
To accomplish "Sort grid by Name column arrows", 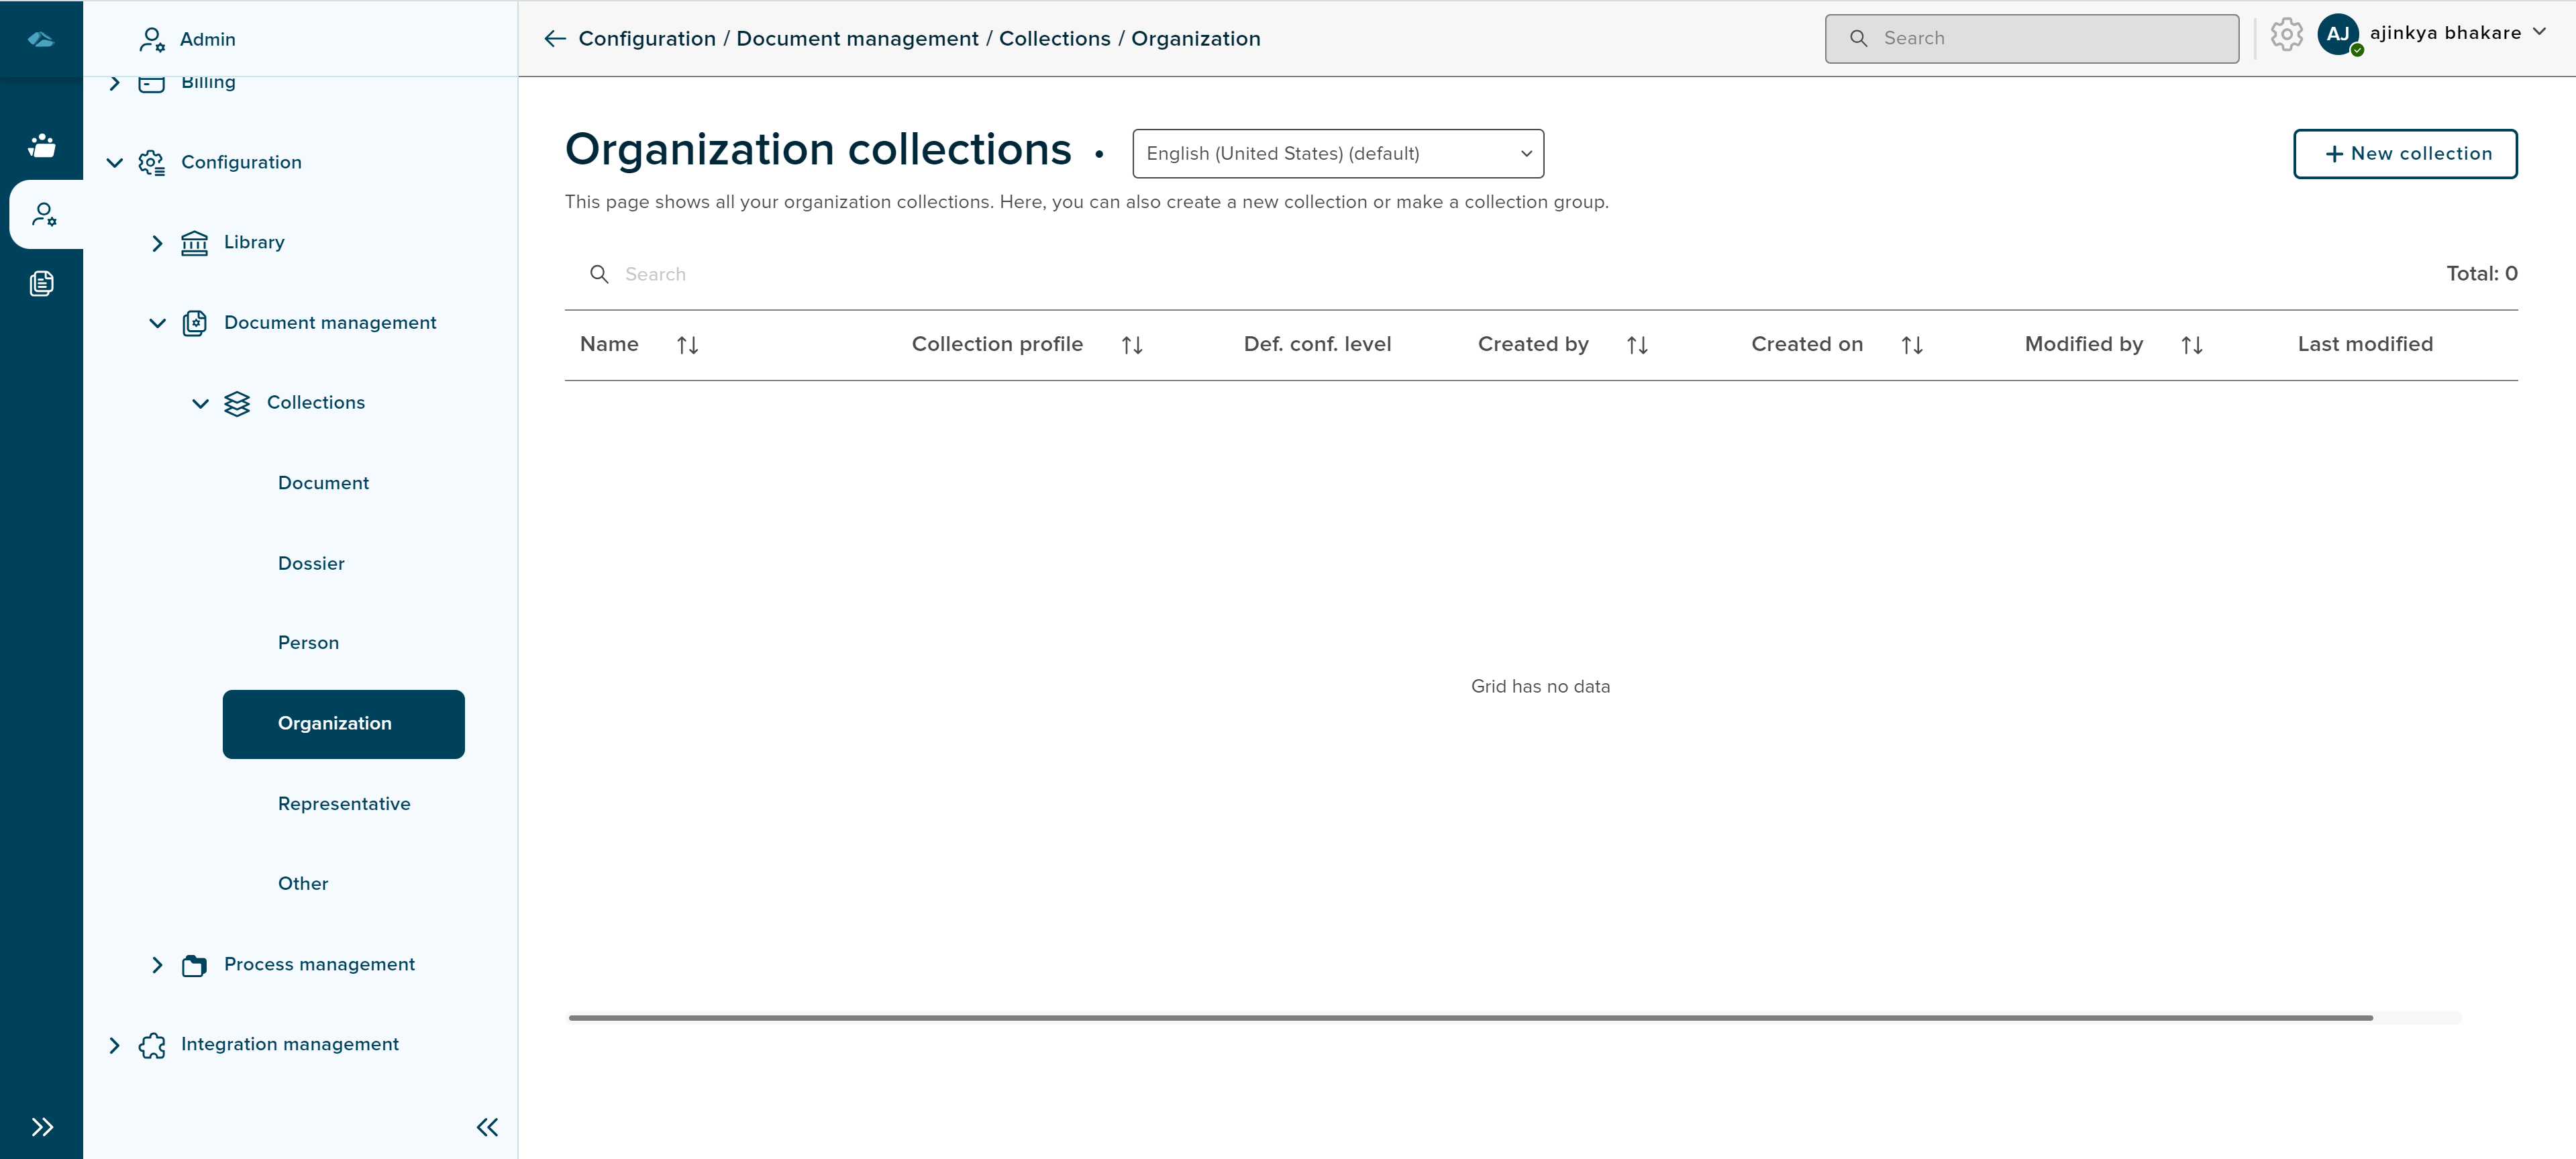I will coord(687,345).
